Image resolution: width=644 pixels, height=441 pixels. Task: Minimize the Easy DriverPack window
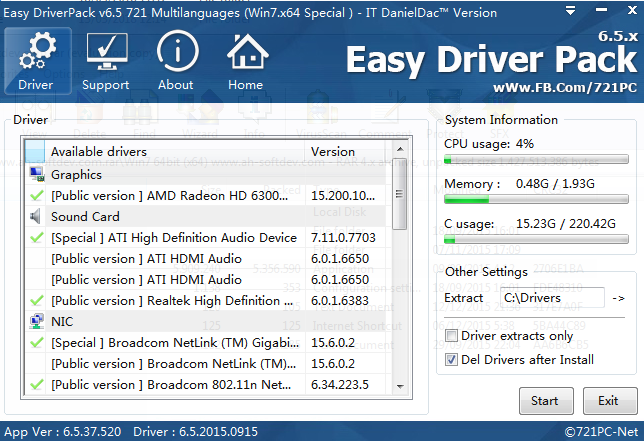point(601,10)
